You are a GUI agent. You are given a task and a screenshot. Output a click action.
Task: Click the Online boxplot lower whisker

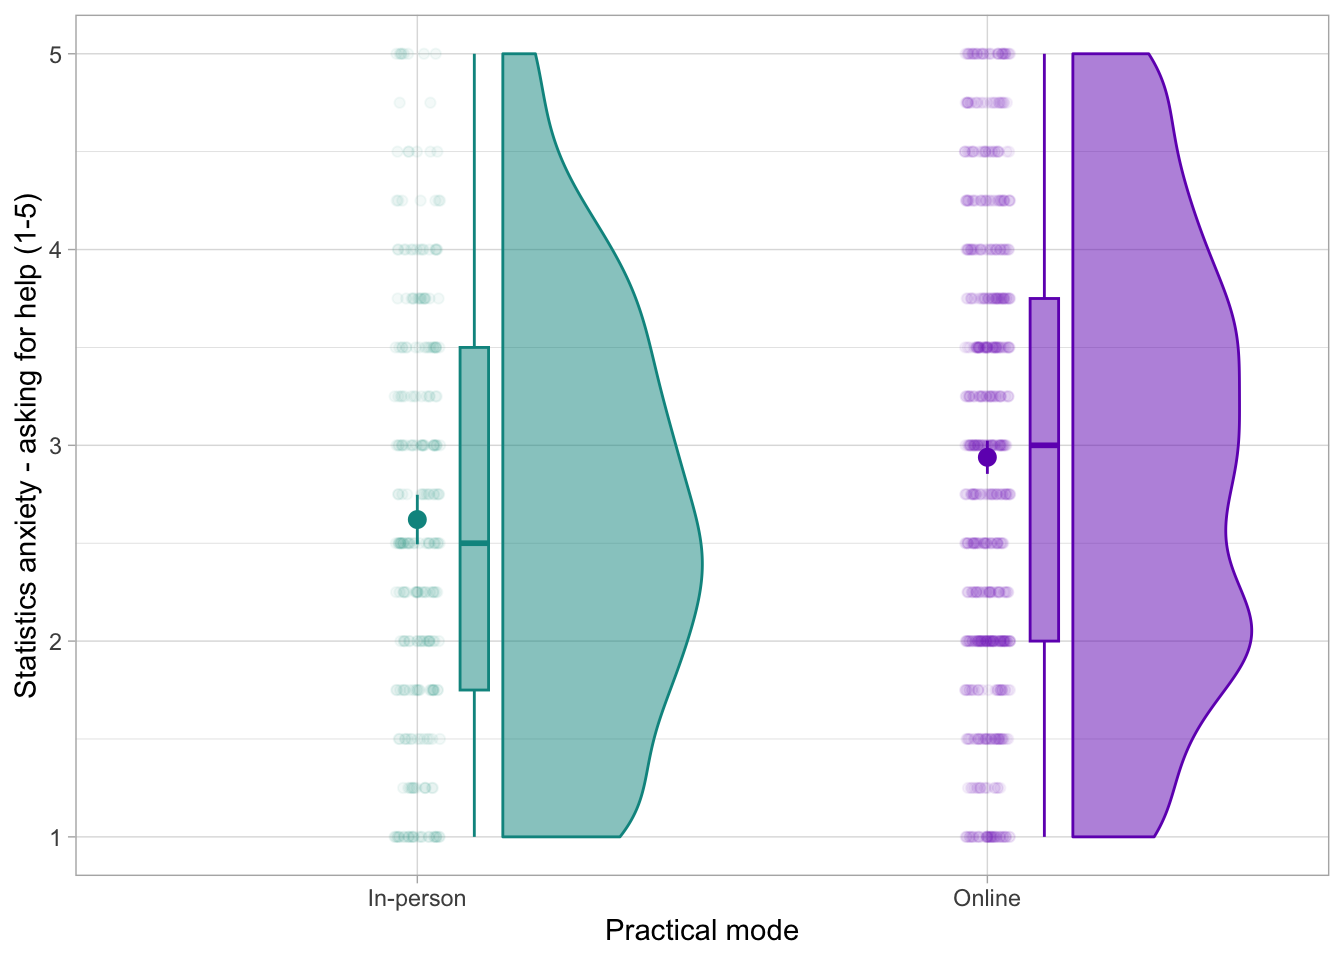coord(1044,740)
